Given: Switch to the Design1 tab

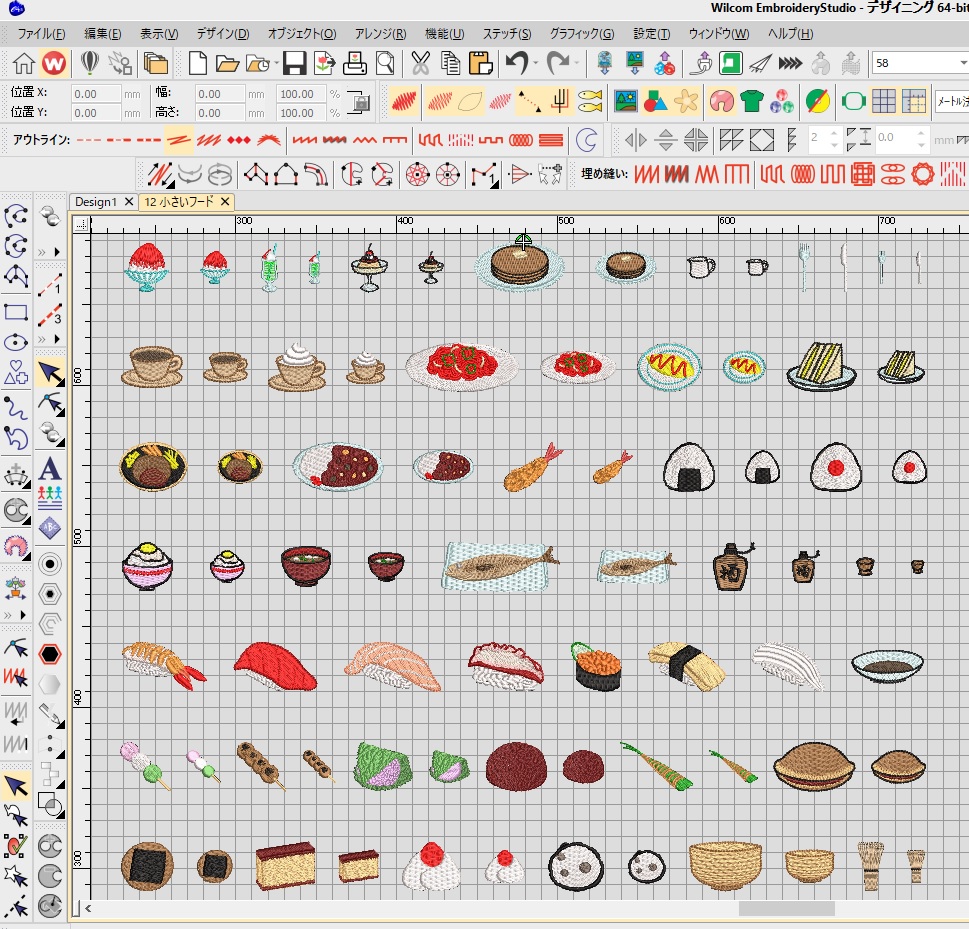Looking at the screenshot, I should 96,201.
